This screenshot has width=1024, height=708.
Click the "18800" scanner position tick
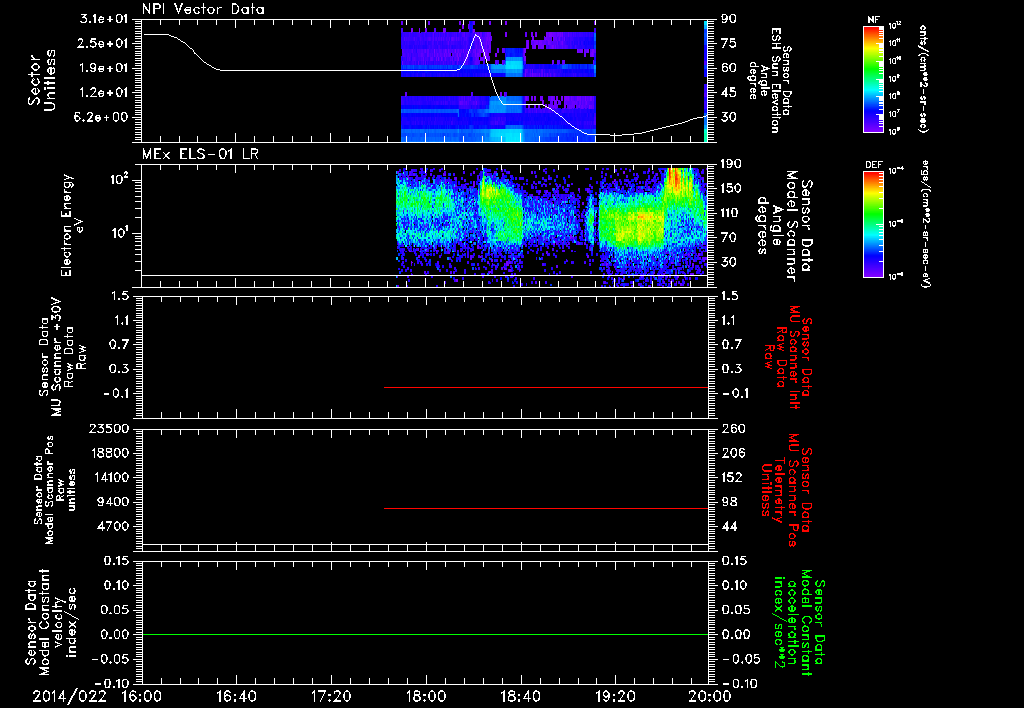pyautogui.click(x=110, y=453)
